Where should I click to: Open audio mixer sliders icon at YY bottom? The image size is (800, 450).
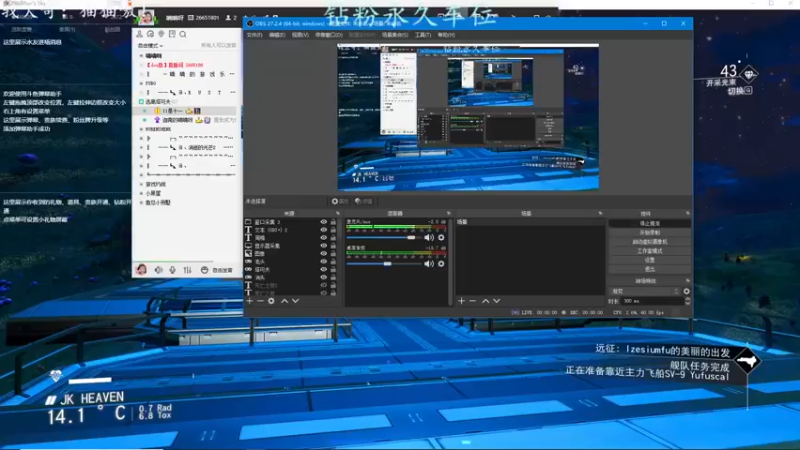click(187, 270)
